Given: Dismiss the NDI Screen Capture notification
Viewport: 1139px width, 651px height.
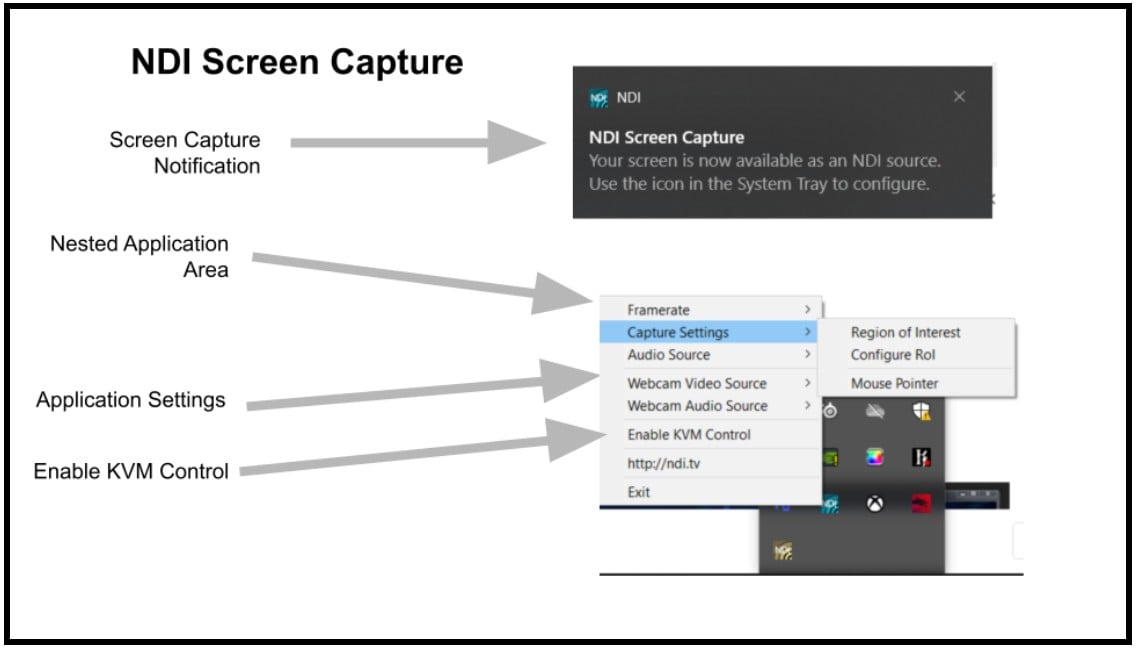Looking at the screenshot, I should pos(959,96).
